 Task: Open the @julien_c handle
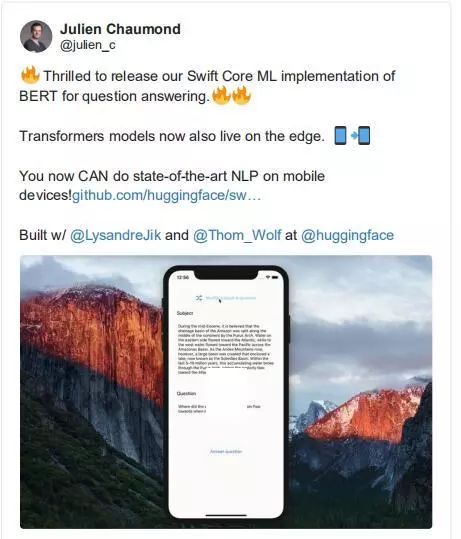pos(88,45)
